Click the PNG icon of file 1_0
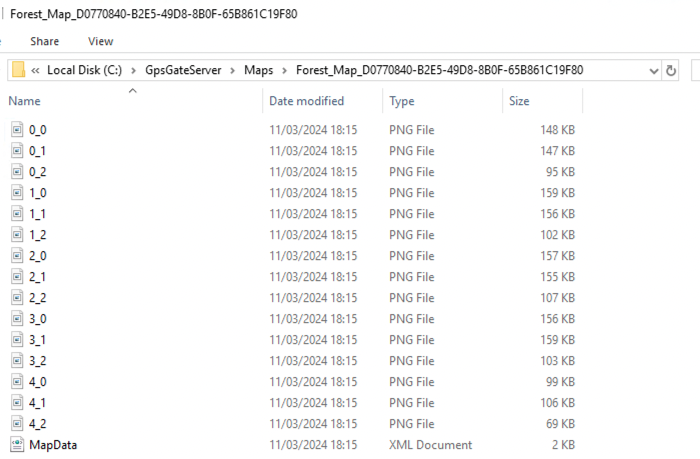This screenshot has width=700, height=459. tap(17, 193)
